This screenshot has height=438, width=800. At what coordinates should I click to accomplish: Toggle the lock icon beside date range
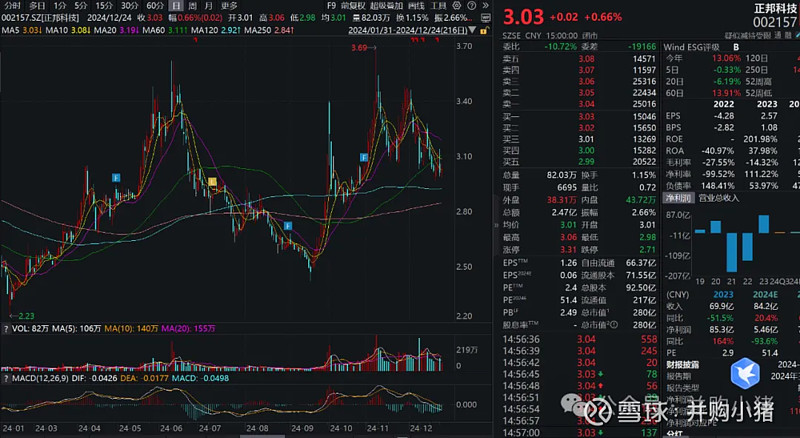click(484, 31)
